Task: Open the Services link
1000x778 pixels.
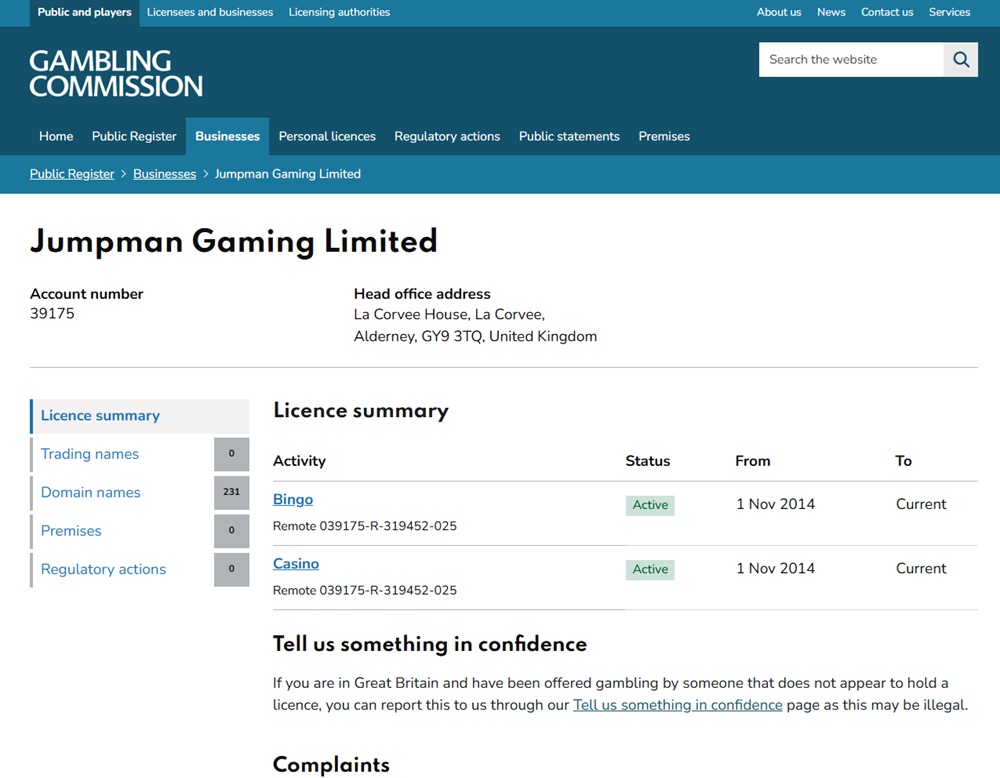Action: coord(949,12)
